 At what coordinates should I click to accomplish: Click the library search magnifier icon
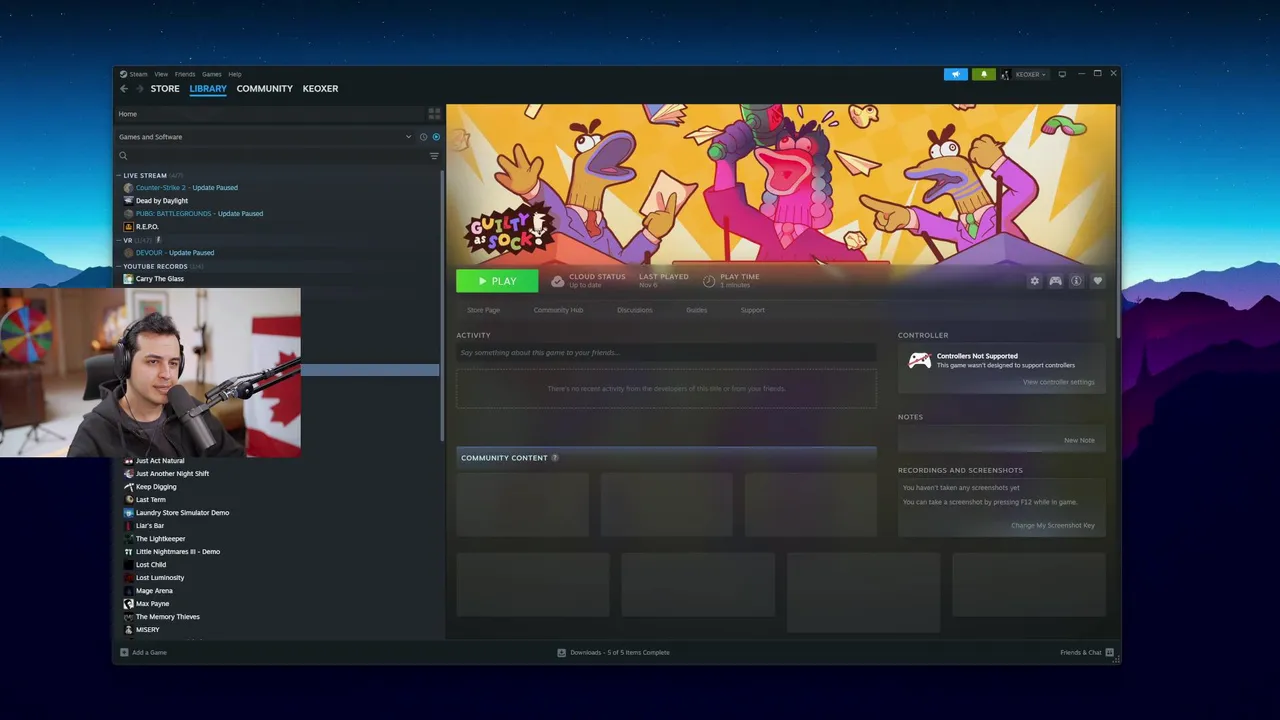(123, 156)
